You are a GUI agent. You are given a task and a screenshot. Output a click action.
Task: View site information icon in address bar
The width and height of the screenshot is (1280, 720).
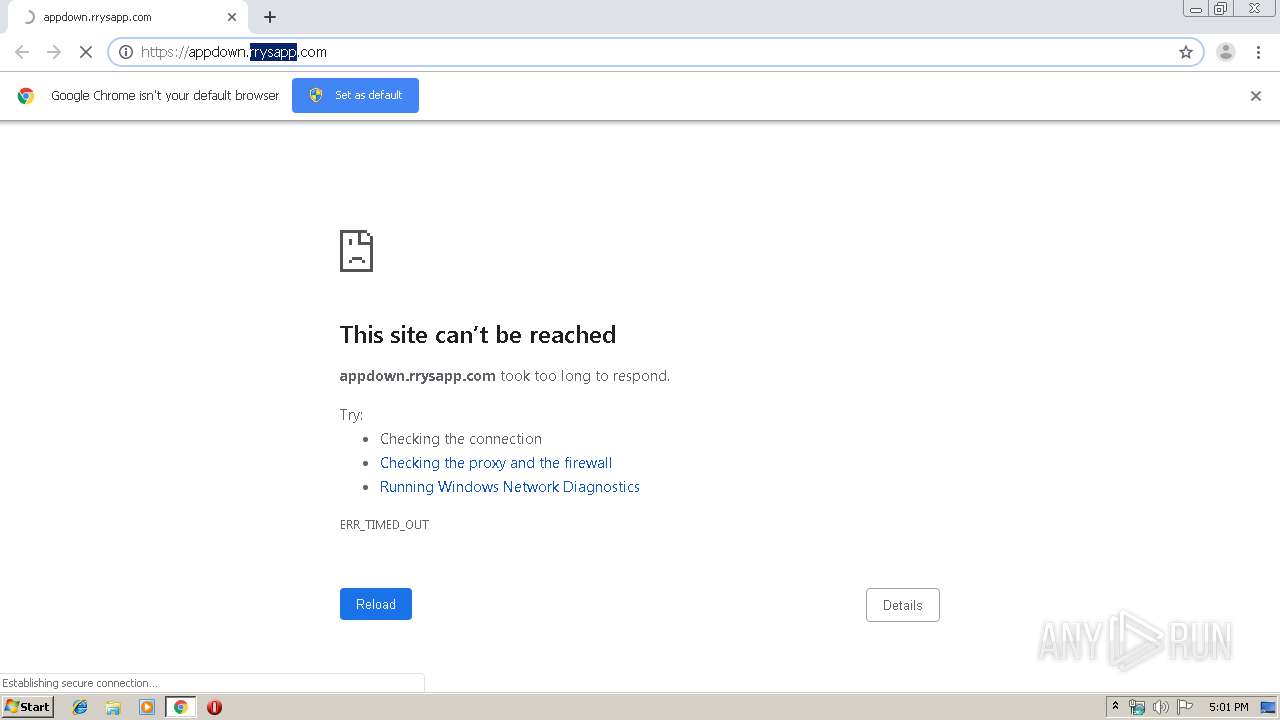[x=126, y=52]
